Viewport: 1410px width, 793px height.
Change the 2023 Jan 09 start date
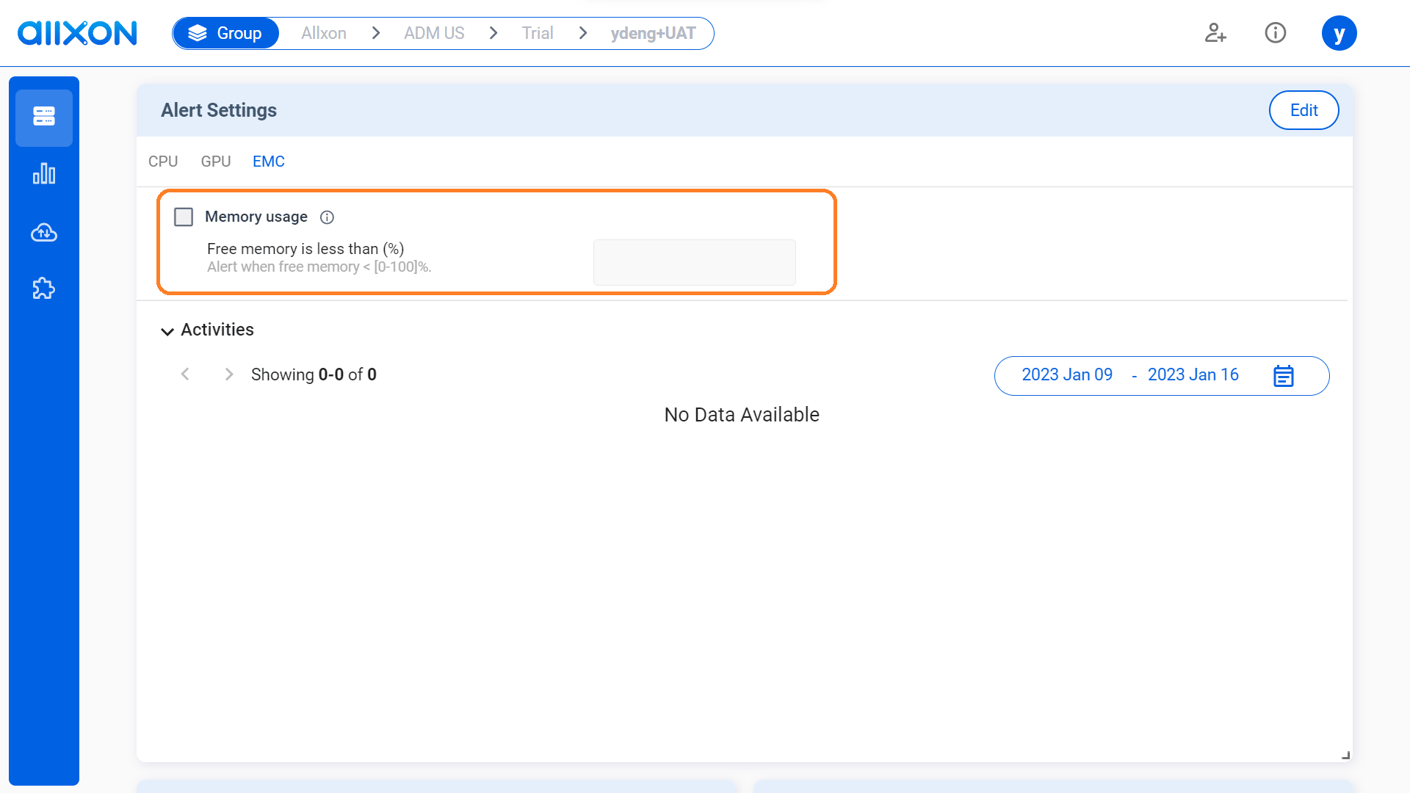pos(1067,375)
